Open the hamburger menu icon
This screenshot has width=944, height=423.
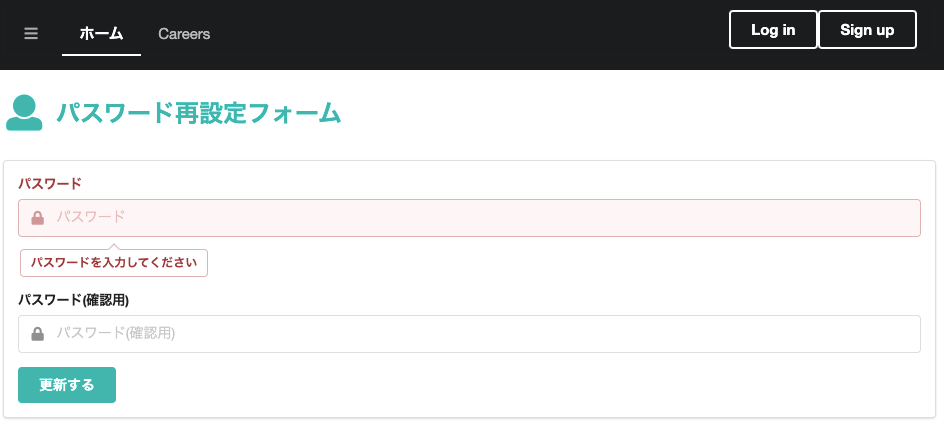(31, 34)
